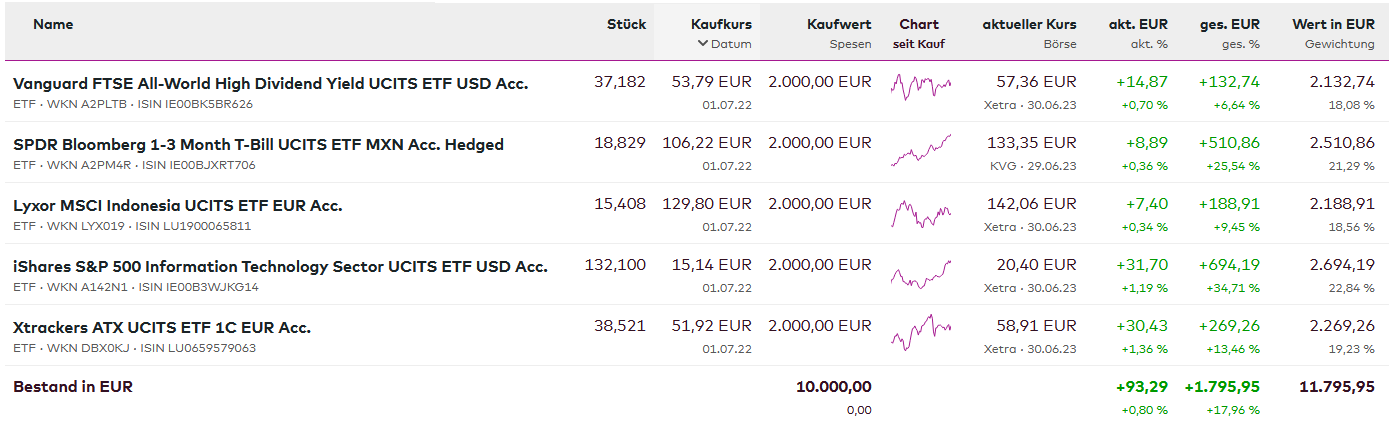
Task: Open the iShares S&P 500 IT sparkline chart
Action: click(920, 273)
